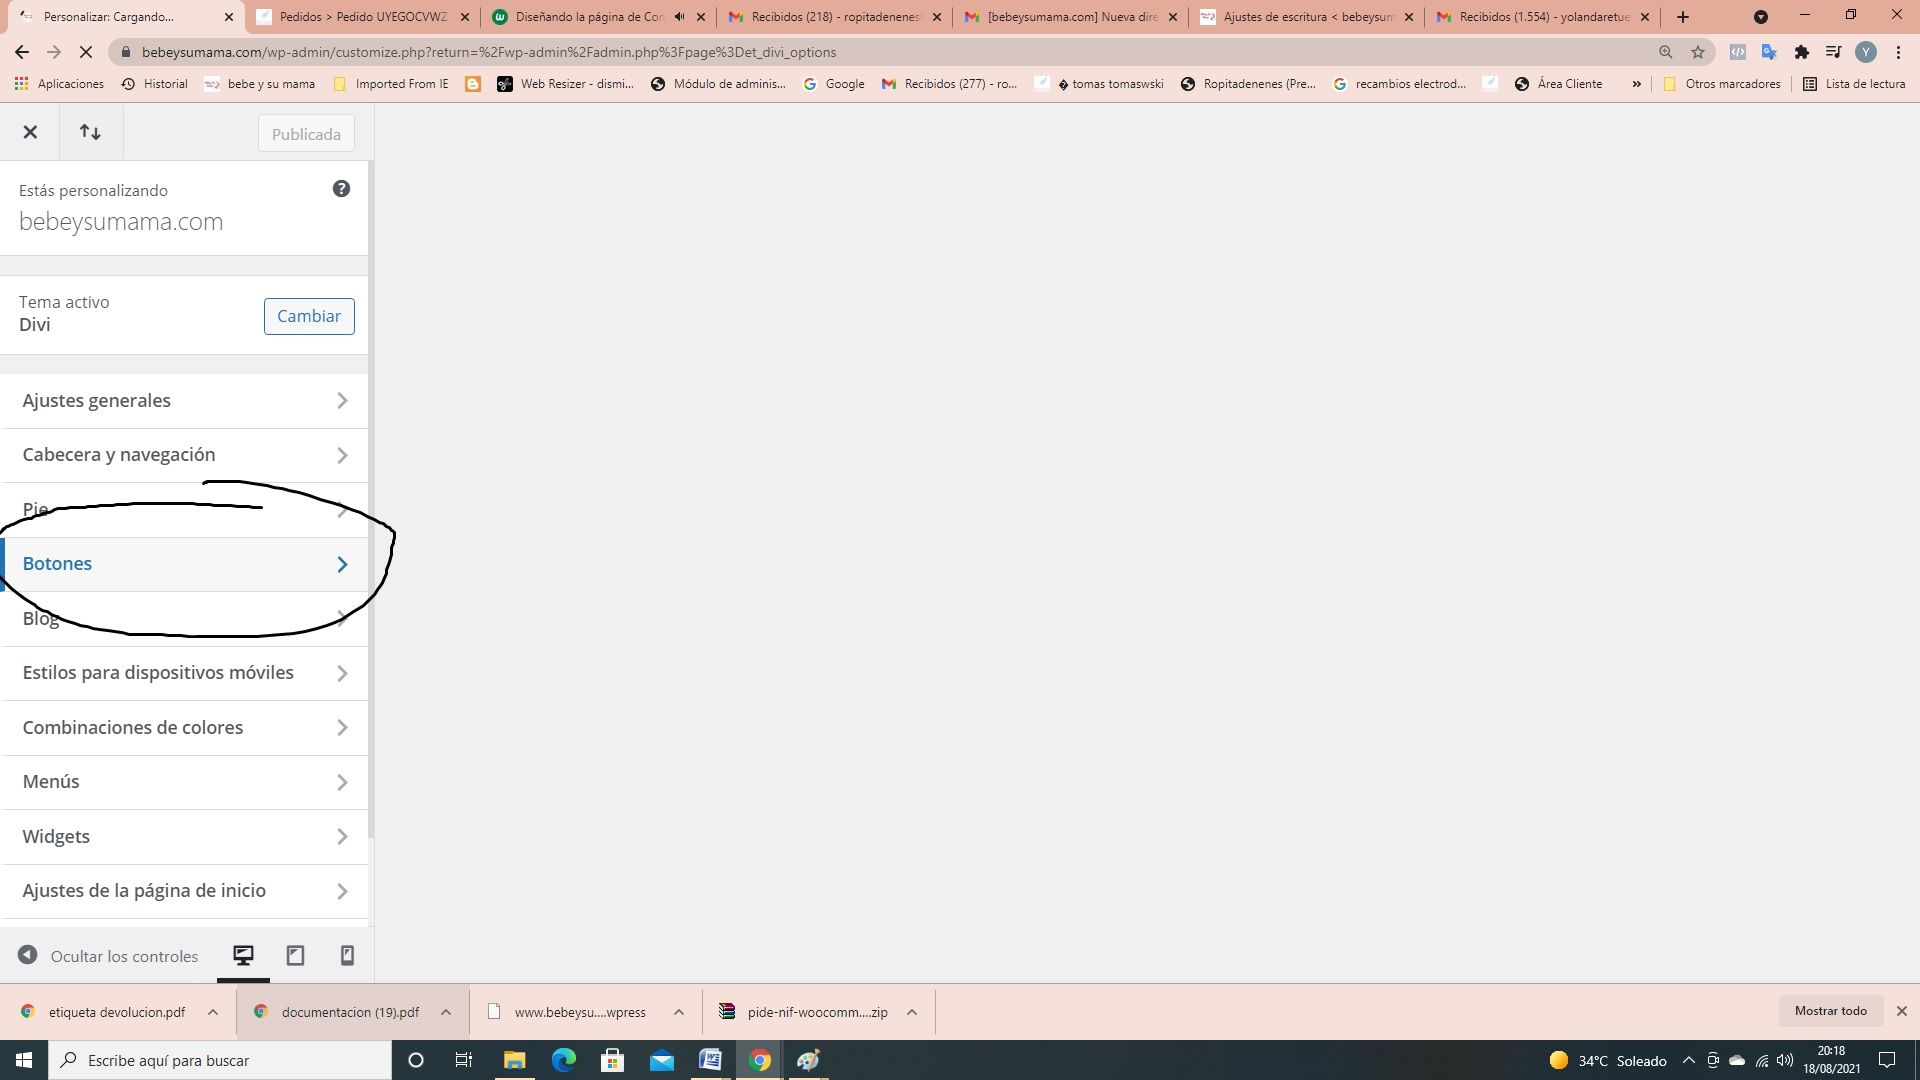The image size is (1920, 1080).
Task: Open a new browser tab
Action: (1683, 17)
